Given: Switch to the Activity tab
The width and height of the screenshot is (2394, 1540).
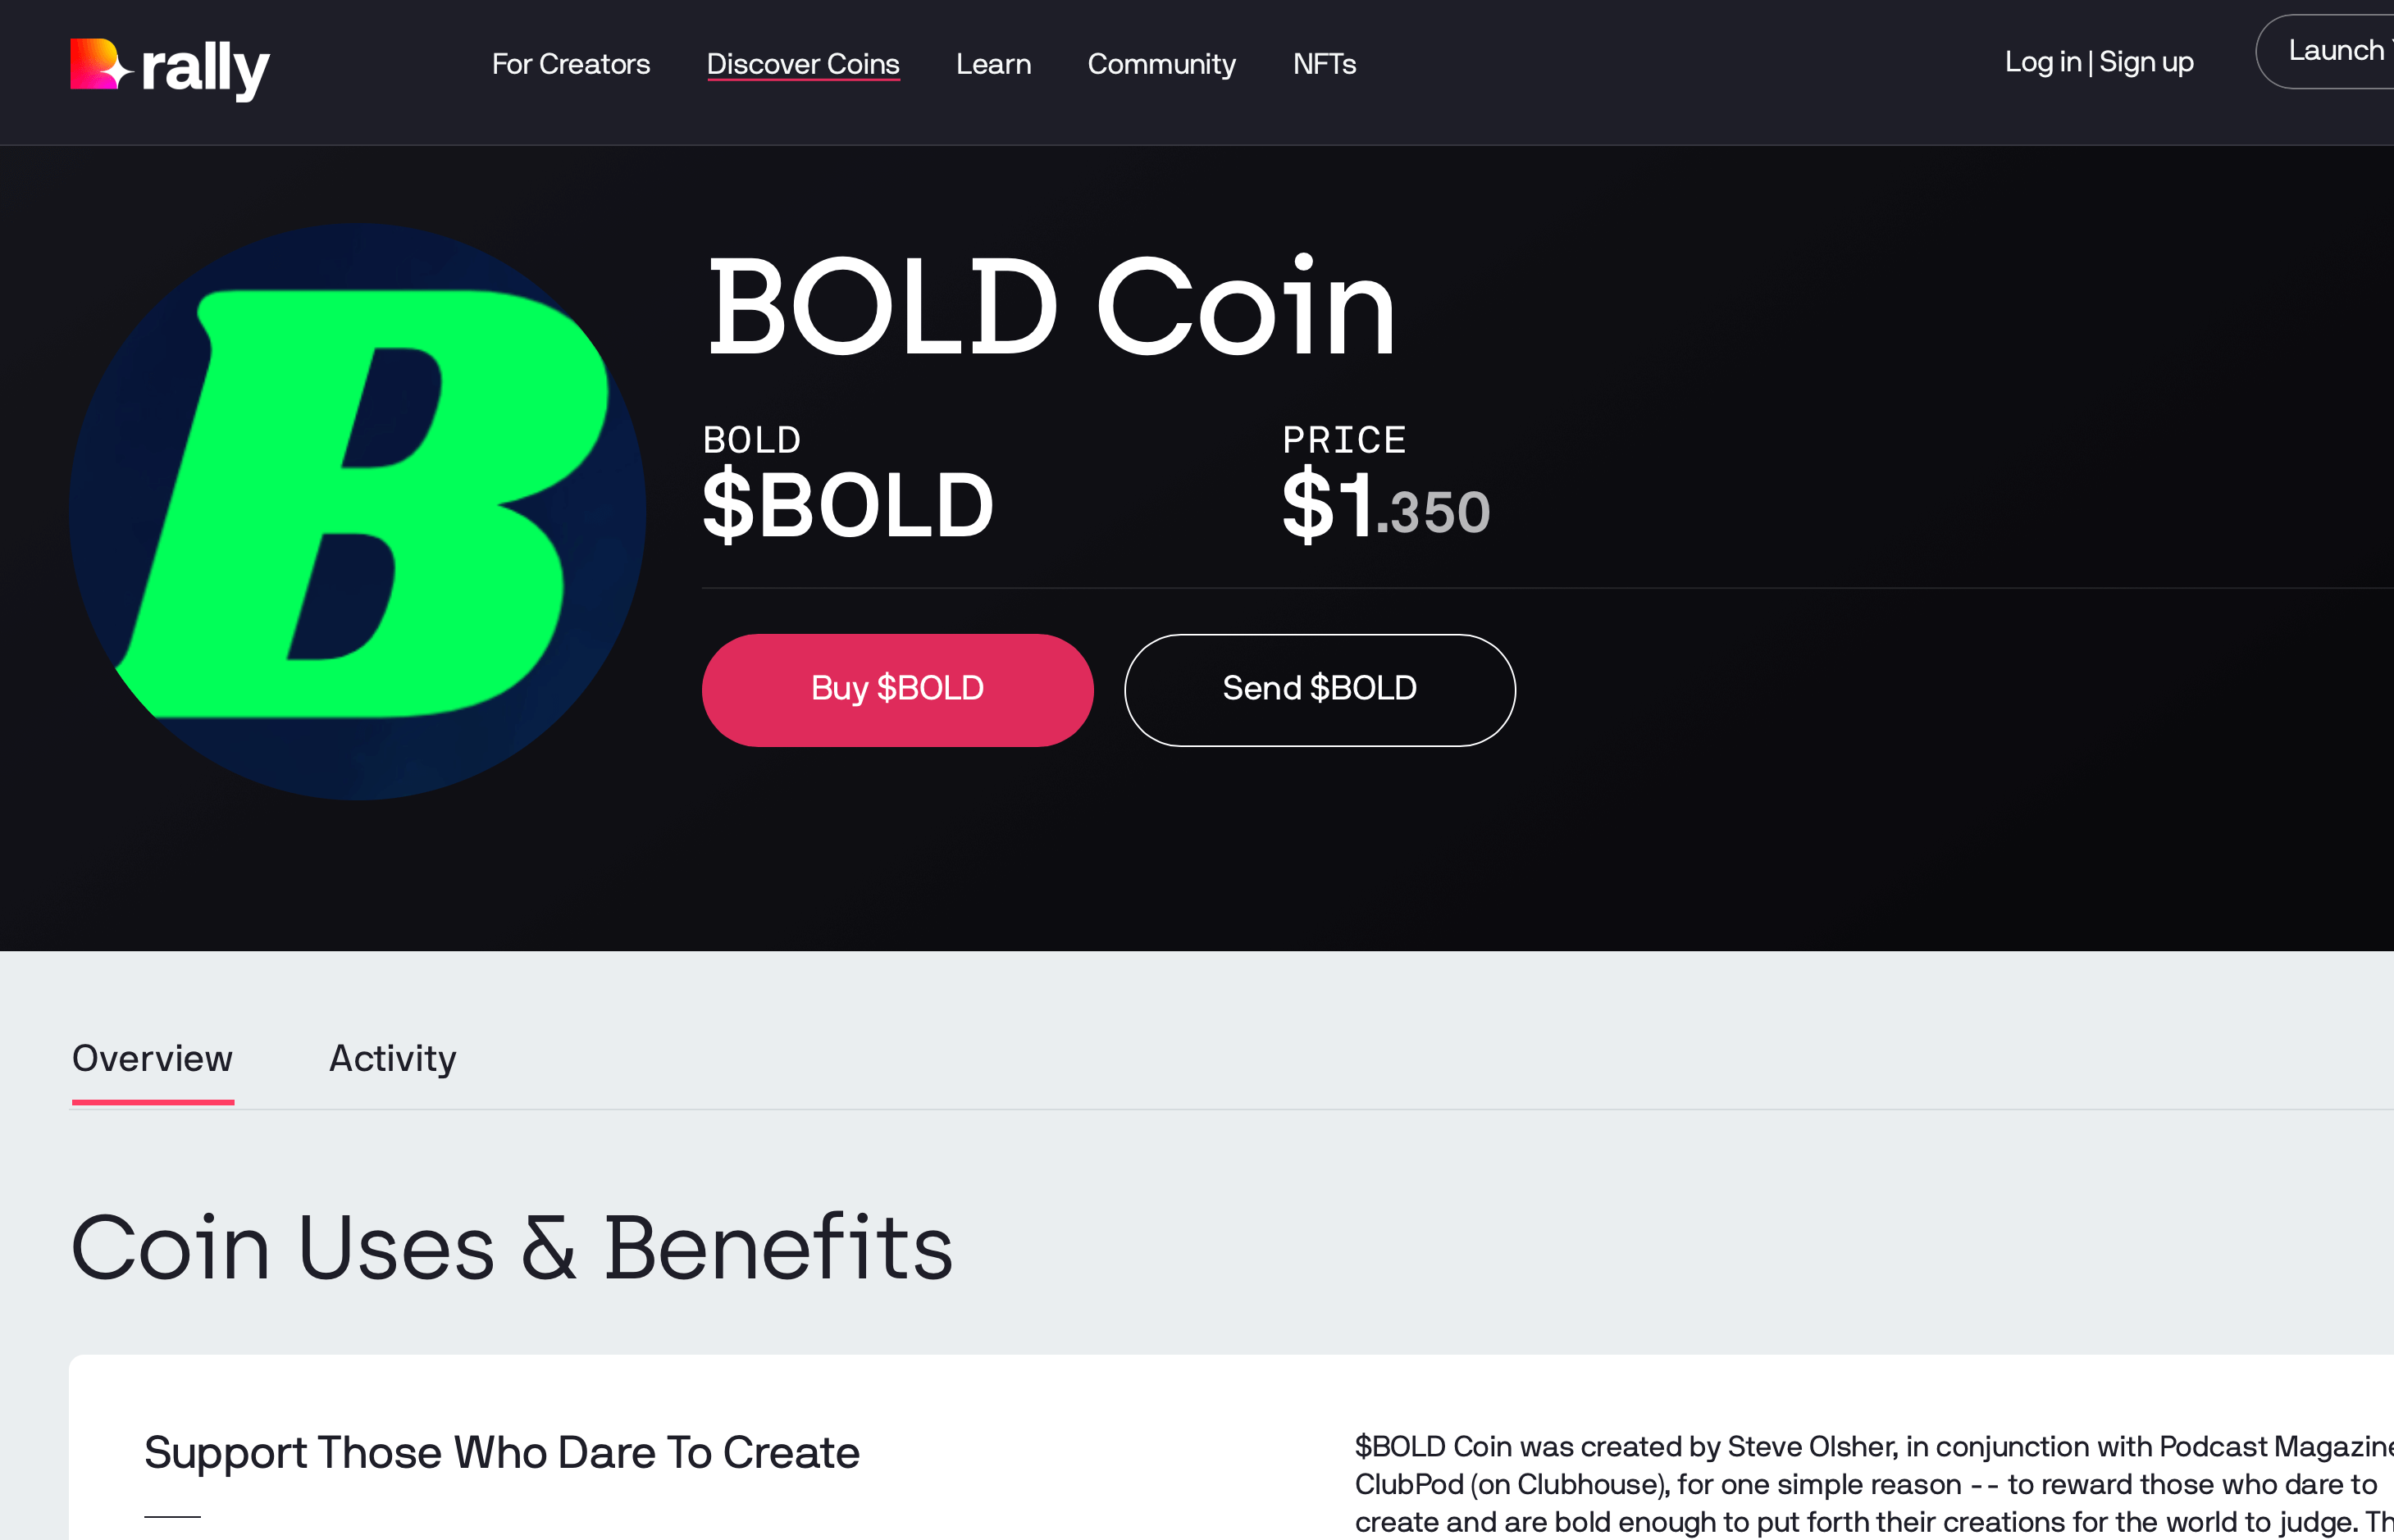Looking at the screenshot, I should tap(392, 1058).
